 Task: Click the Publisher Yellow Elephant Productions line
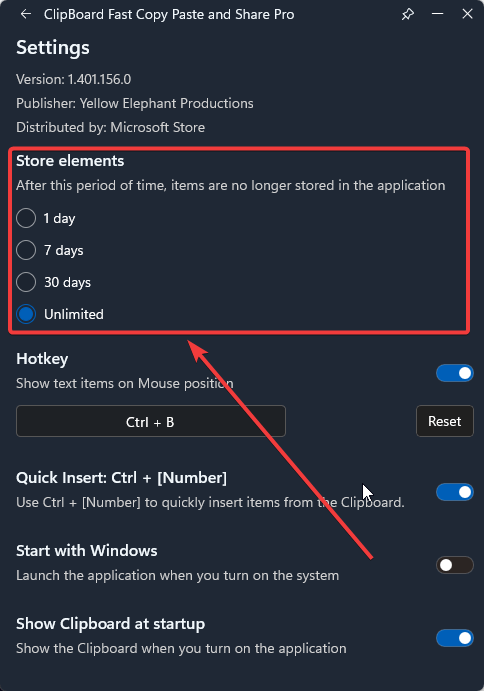click(x=135, y=104)
